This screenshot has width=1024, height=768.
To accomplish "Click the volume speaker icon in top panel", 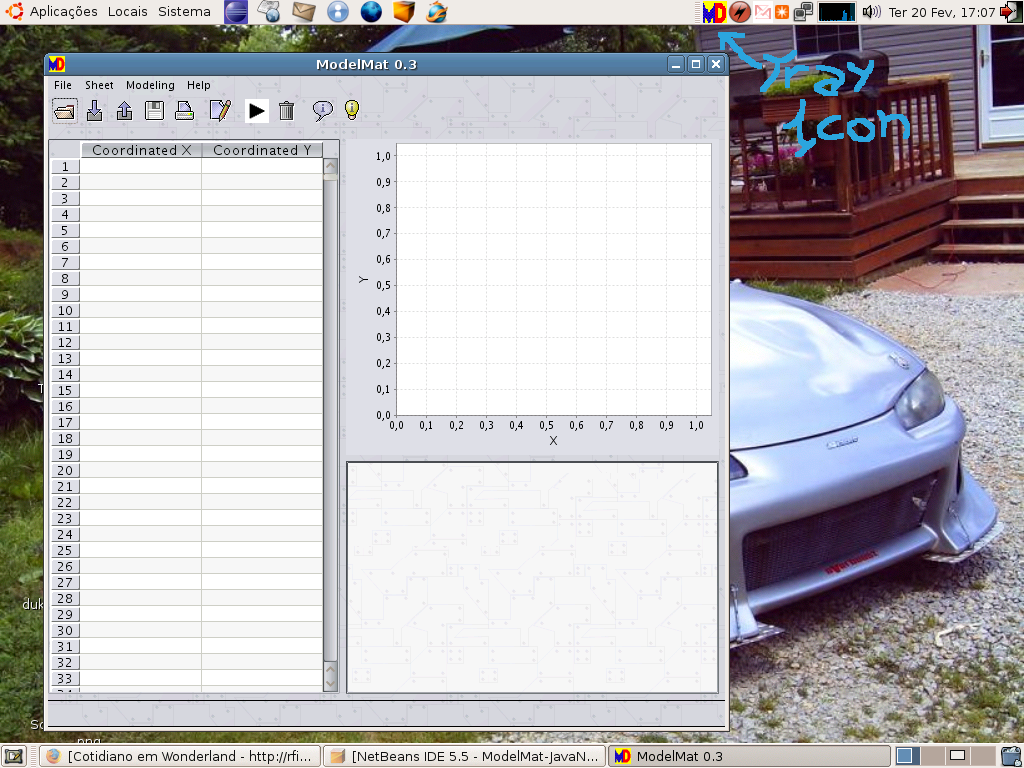I will coord(871,12).
